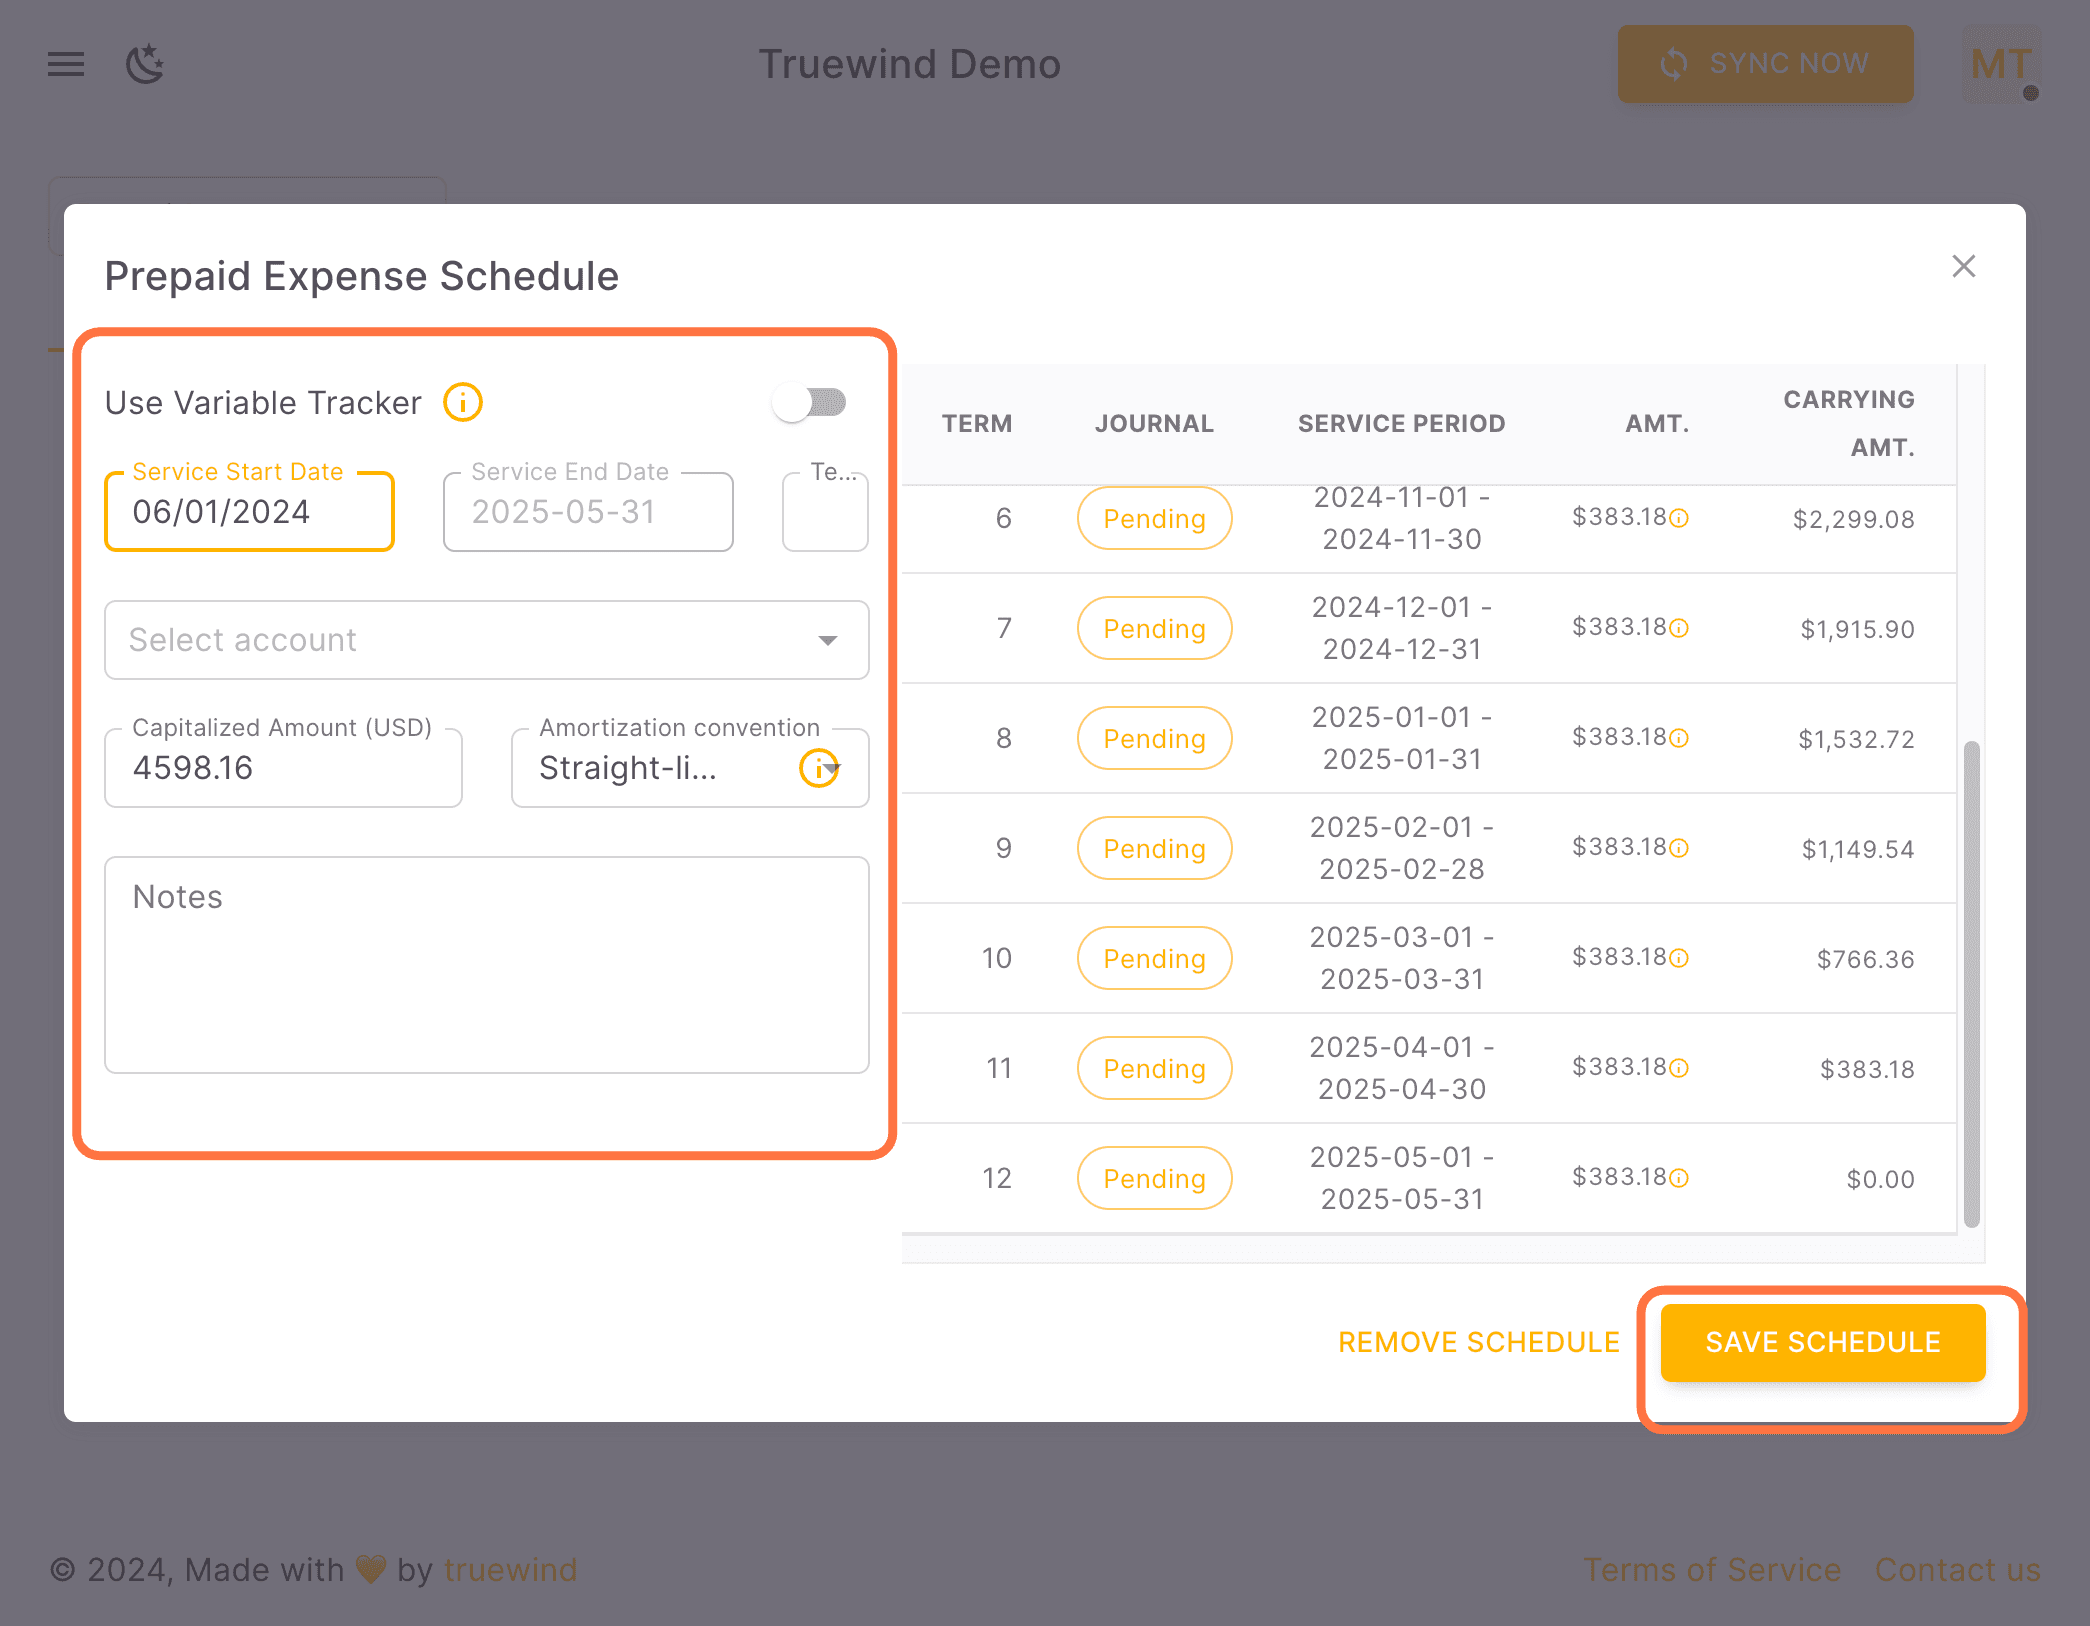Expand the Select account list with the chevron
The height and width of the screenshot is (1626, 2090).
pyautogui.click(x=828, y=640)
